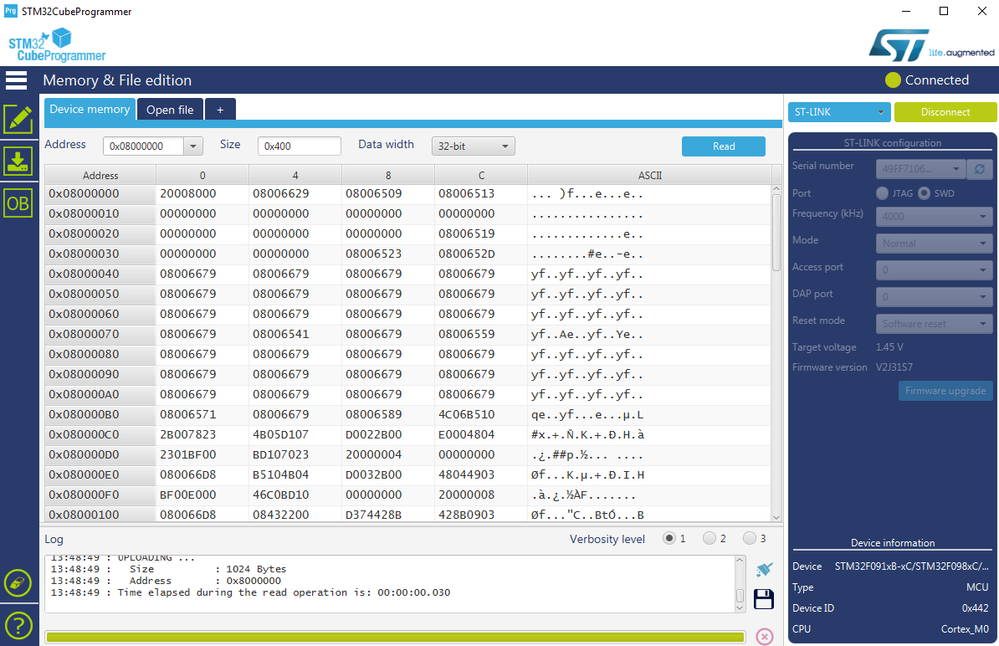
Task: Choose the JTAG port option
Action: click(x=882, y=193)
